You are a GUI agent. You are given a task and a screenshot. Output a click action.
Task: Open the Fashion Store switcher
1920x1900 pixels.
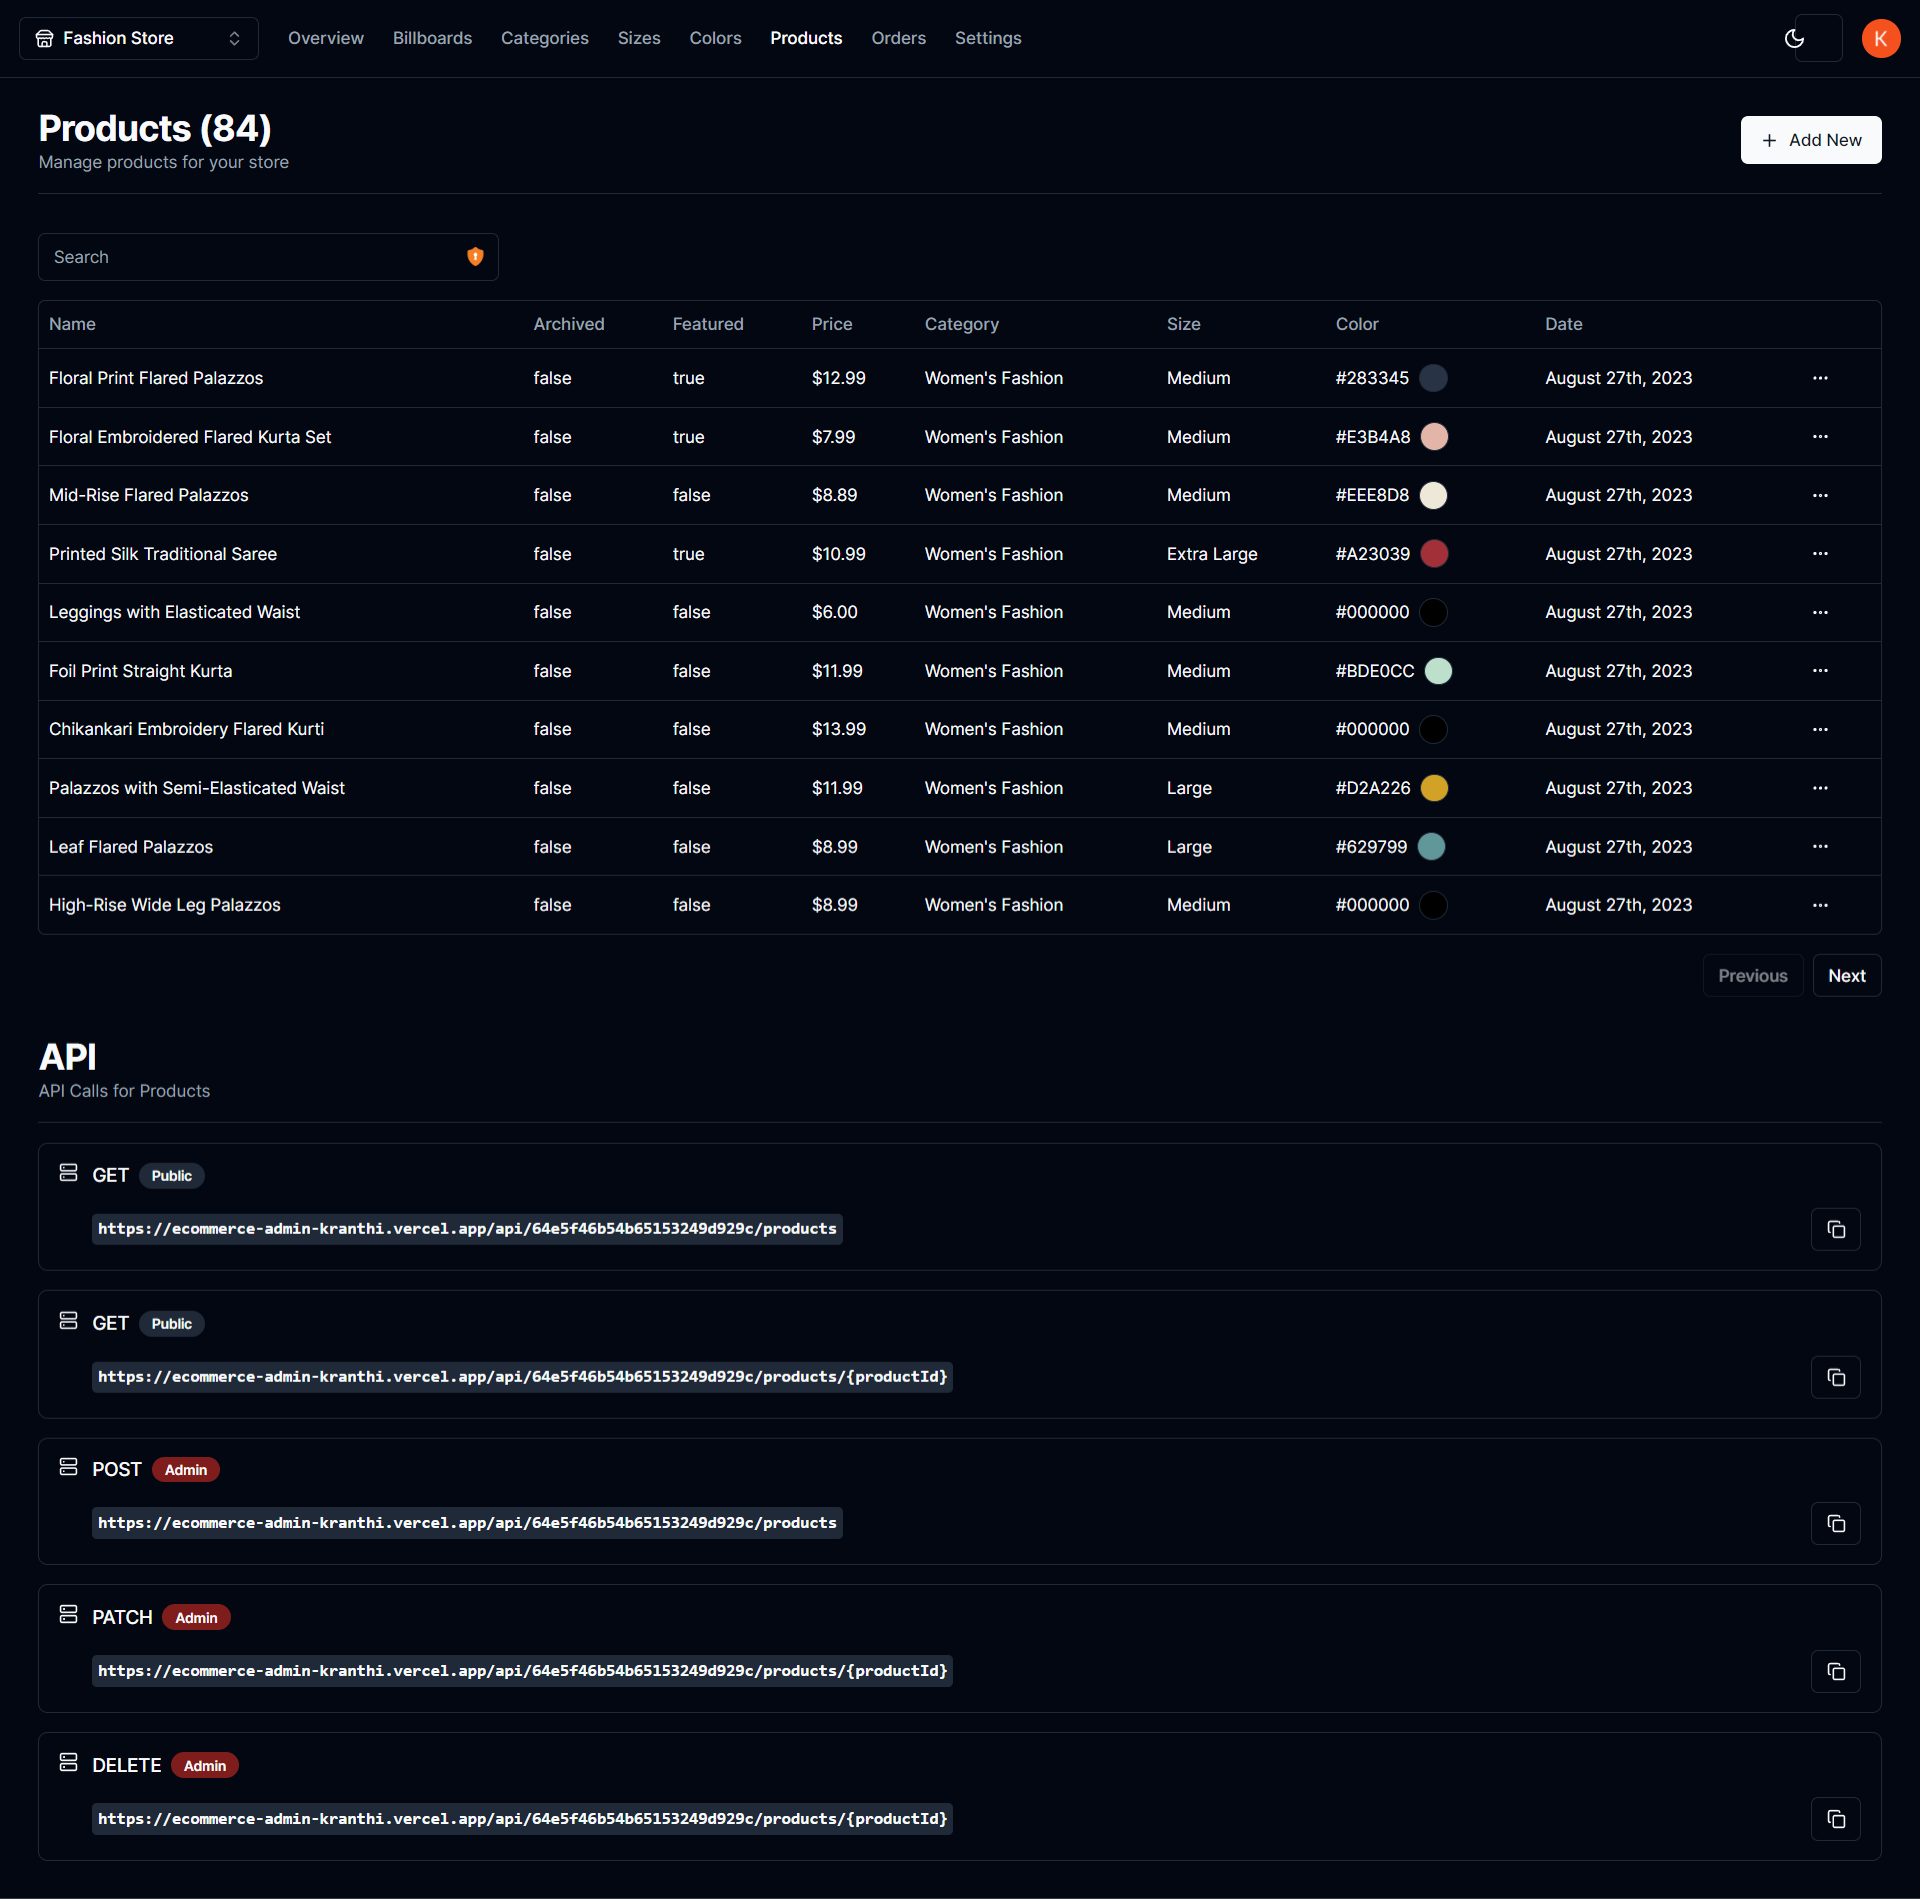138,38
